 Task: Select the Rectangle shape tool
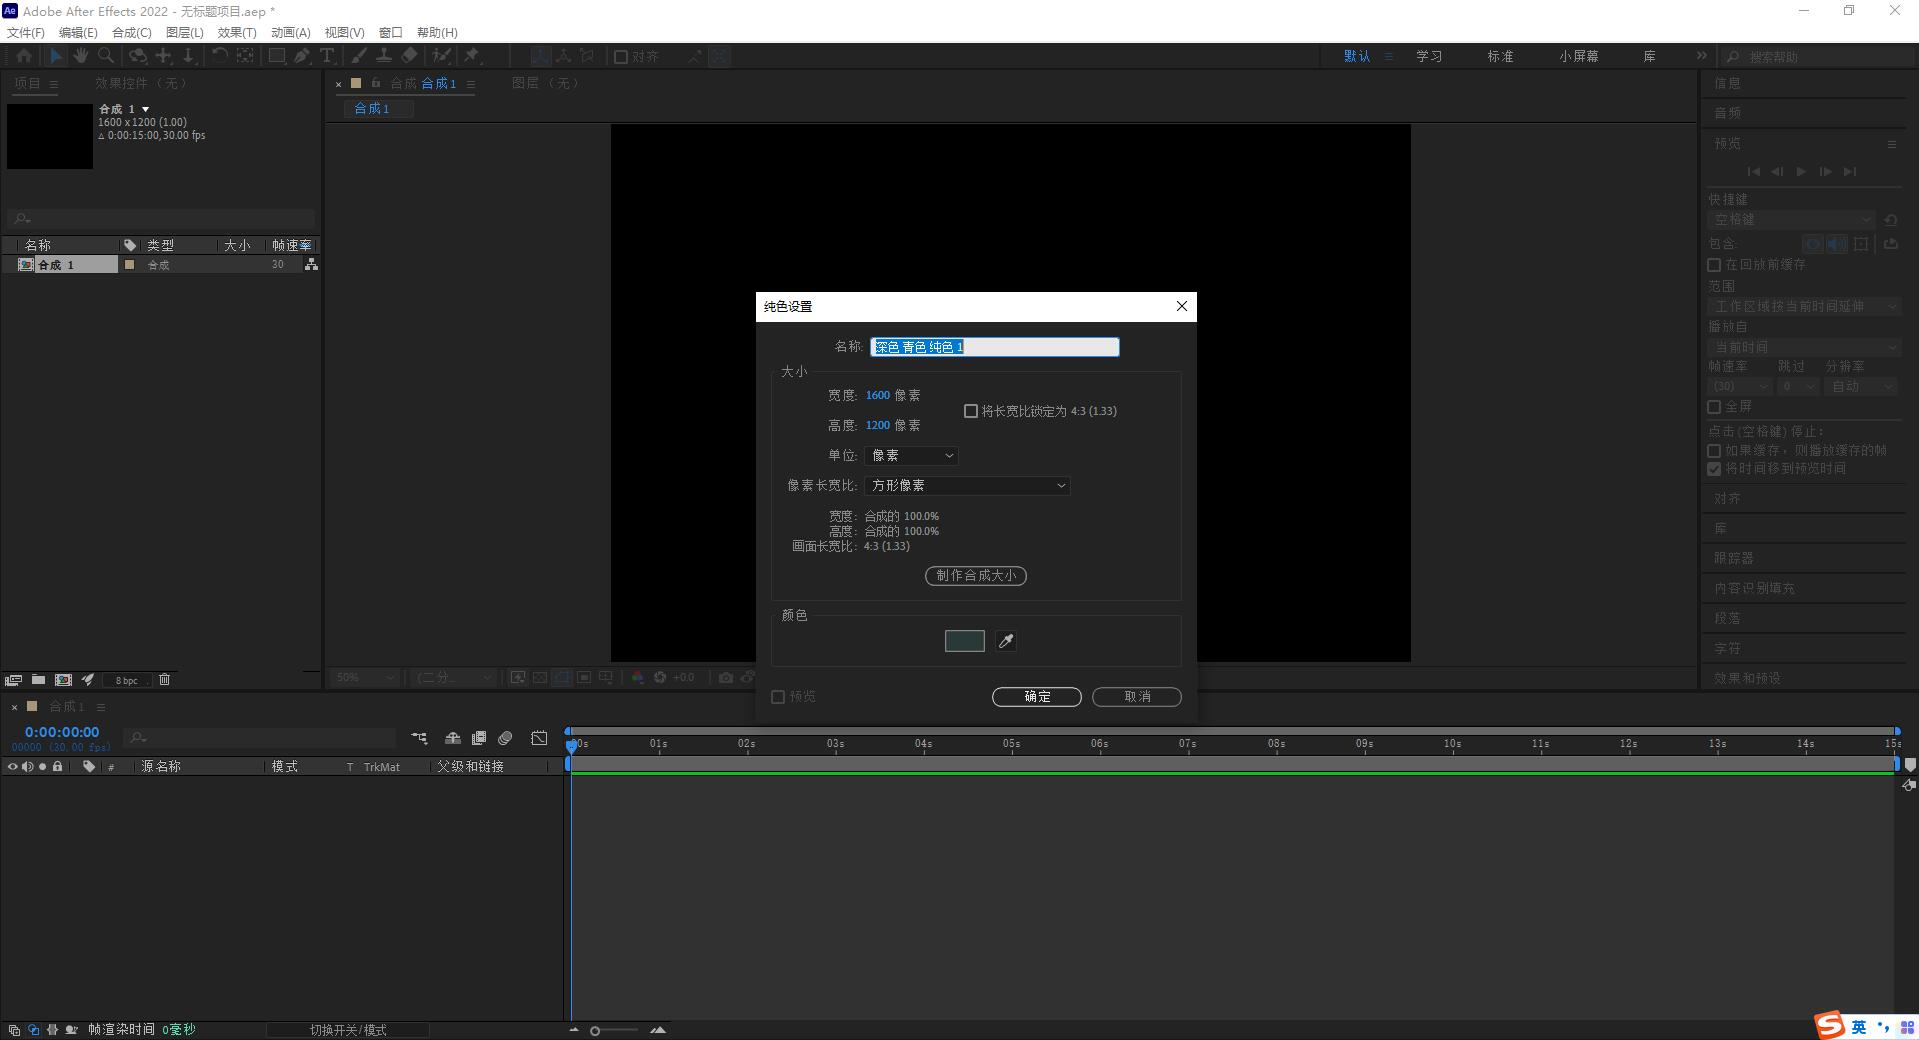277,56
